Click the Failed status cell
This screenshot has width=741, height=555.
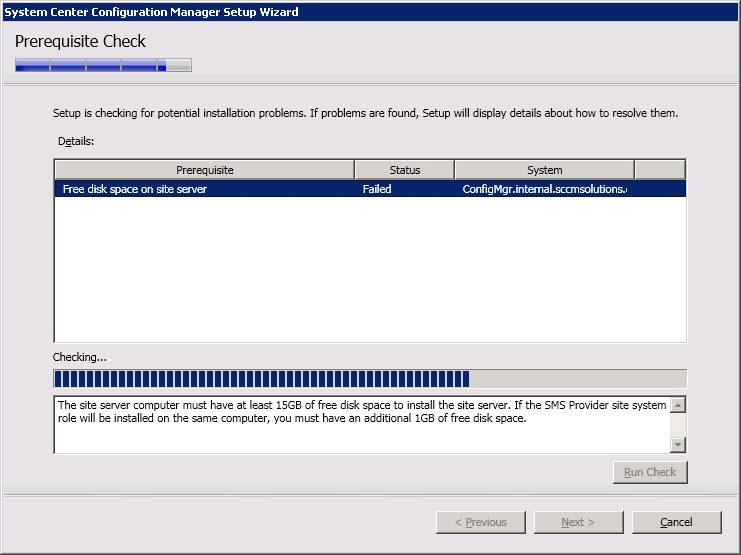pyautogui.click(x=377, y=189)
